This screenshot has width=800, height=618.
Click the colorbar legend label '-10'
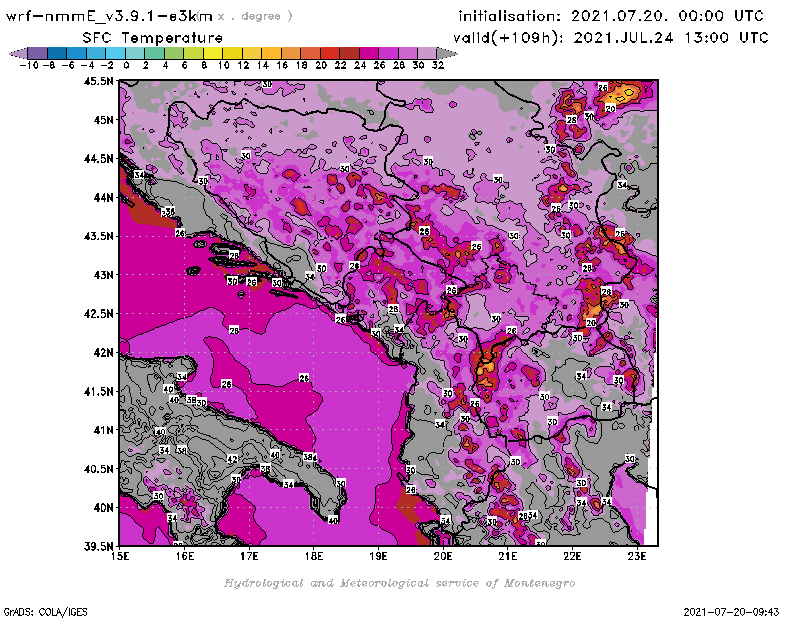click(29, 65)
